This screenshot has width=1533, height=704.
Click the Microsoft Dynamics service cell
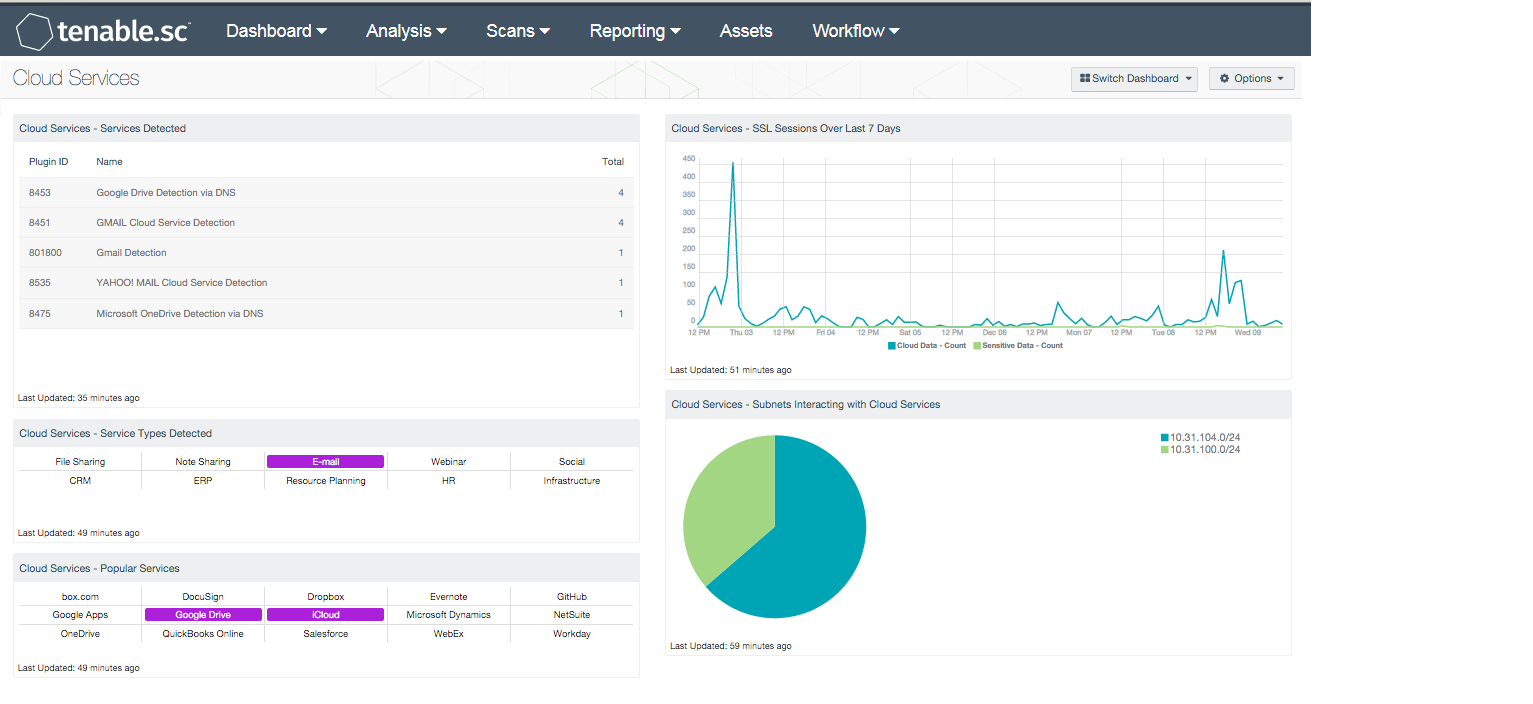(448, 615)
